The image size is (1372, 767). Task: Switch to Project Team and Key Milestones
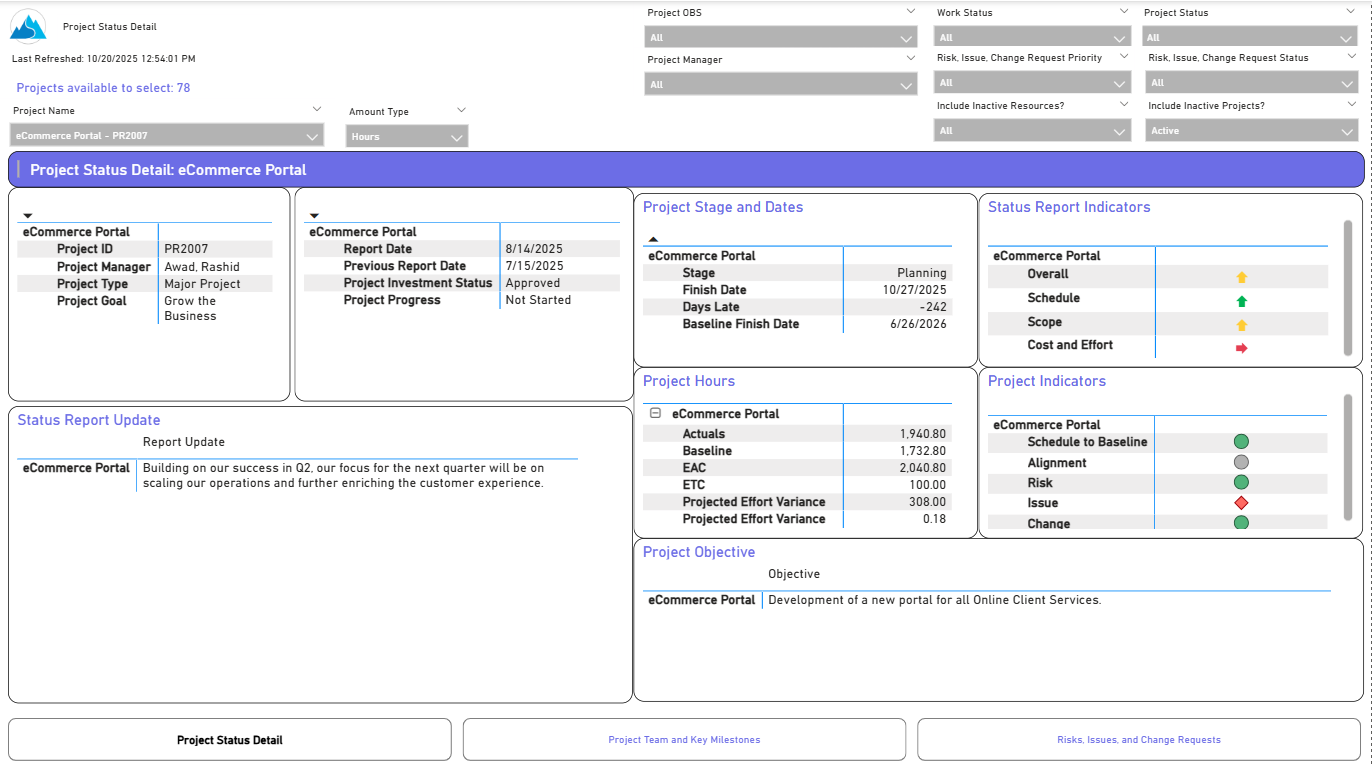pyautogui.click(x=684, y=740)
